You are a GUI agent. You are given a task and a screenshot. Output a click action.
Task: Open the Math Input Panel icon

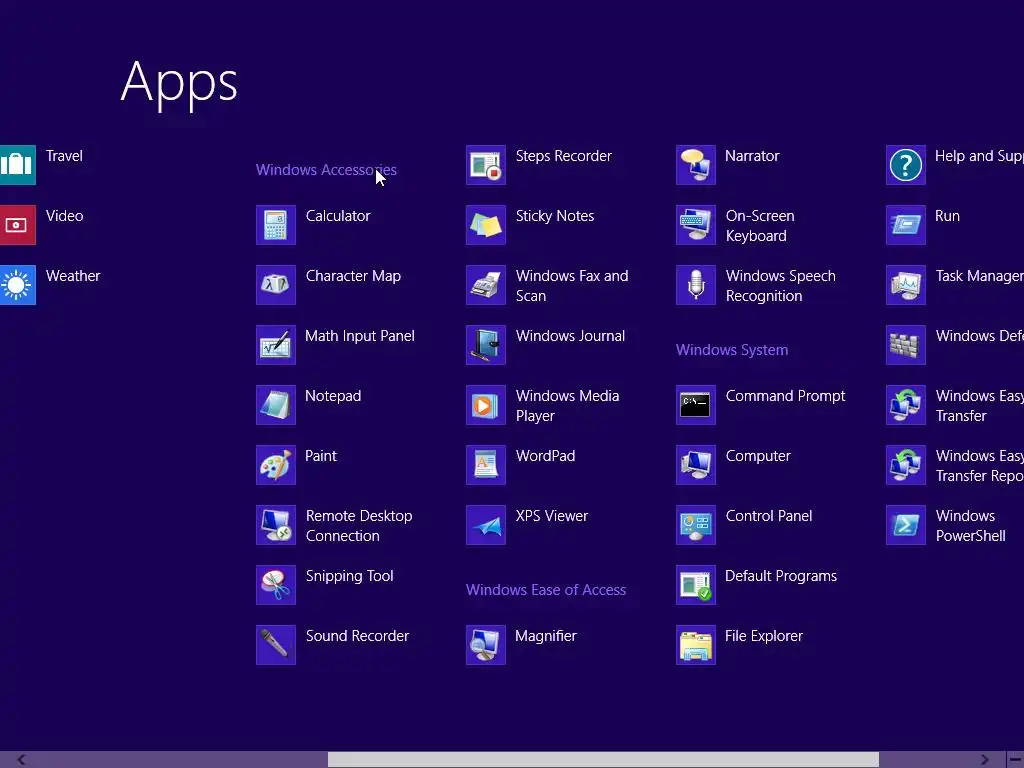tap(276, 345)
